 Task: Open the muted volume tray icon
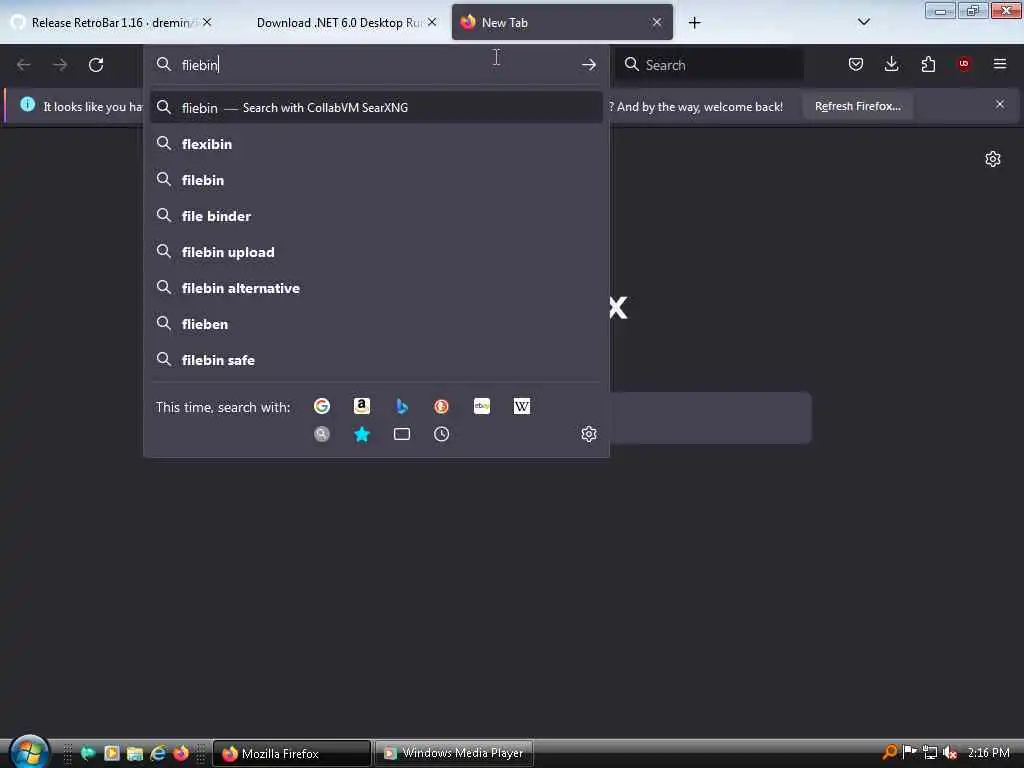point(950,753)
